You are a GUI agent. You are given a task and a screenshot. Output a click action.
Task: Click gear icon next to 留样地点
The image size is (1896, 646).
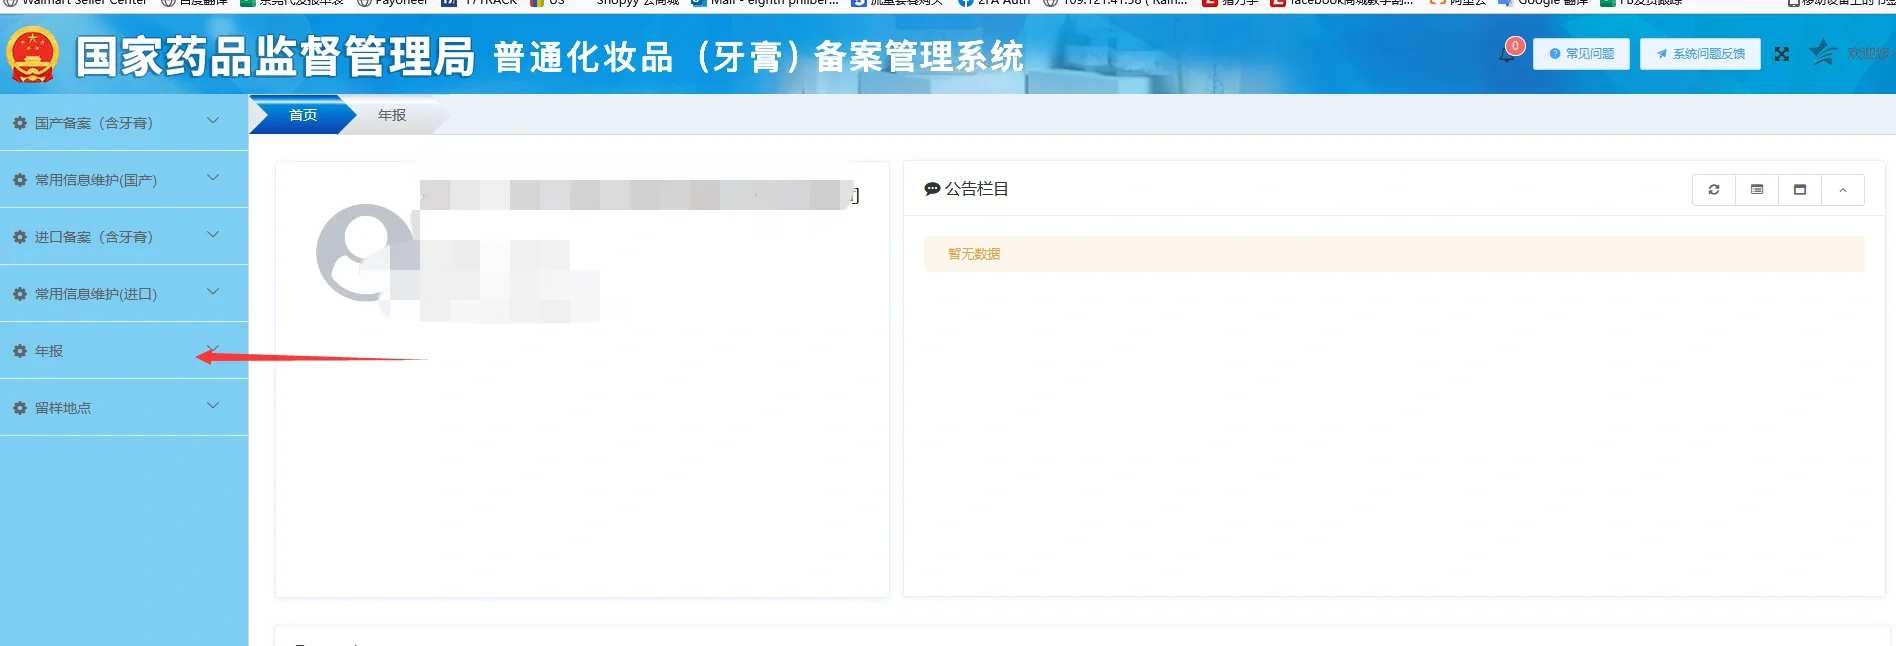point(19,408)
